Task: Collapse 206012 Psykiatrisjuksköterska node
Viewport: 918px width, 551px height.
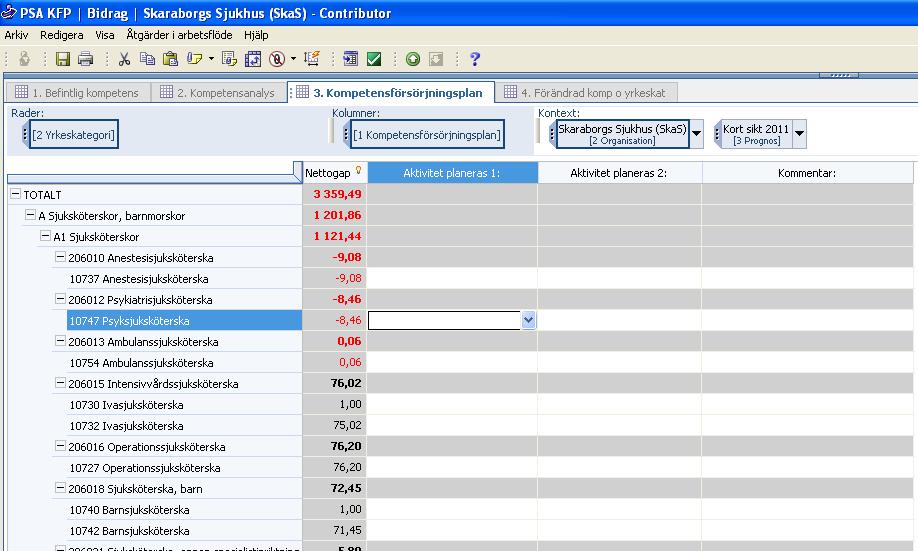Action: [60, 299]
